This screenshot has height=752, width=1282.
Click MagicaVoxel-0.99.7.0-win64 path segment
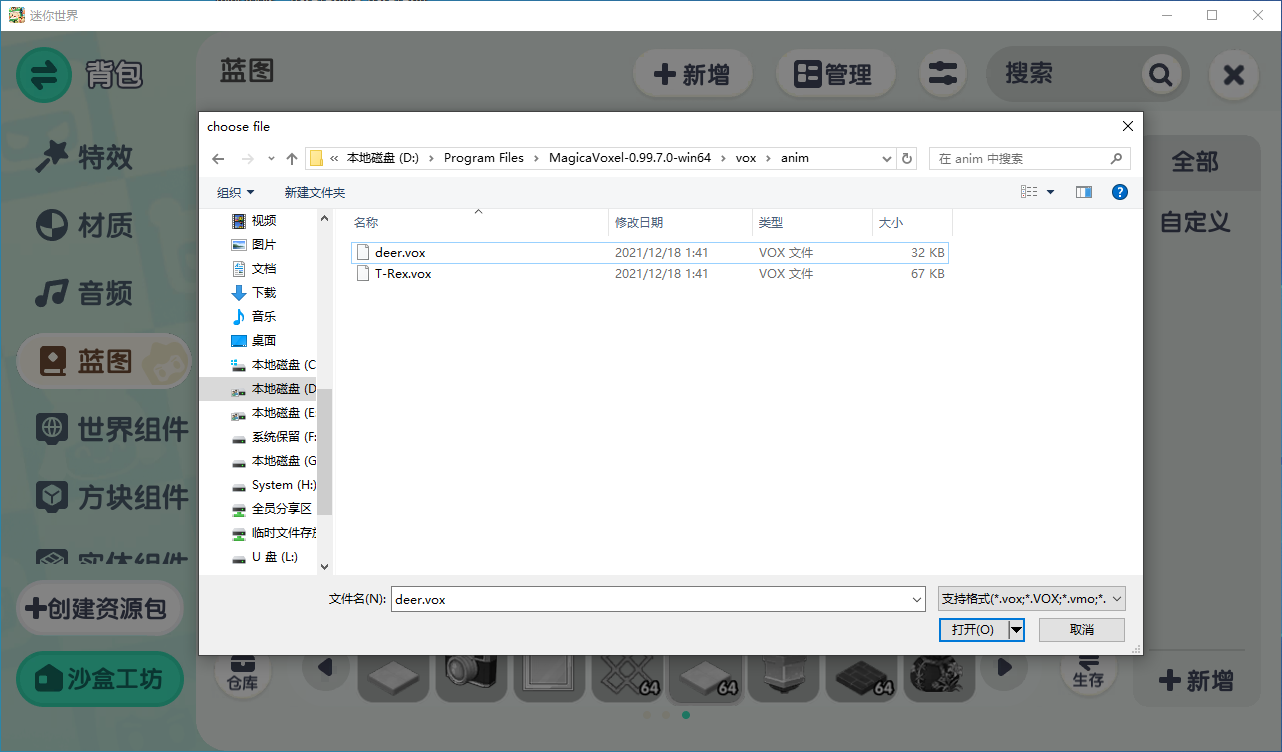pos(630,158)
